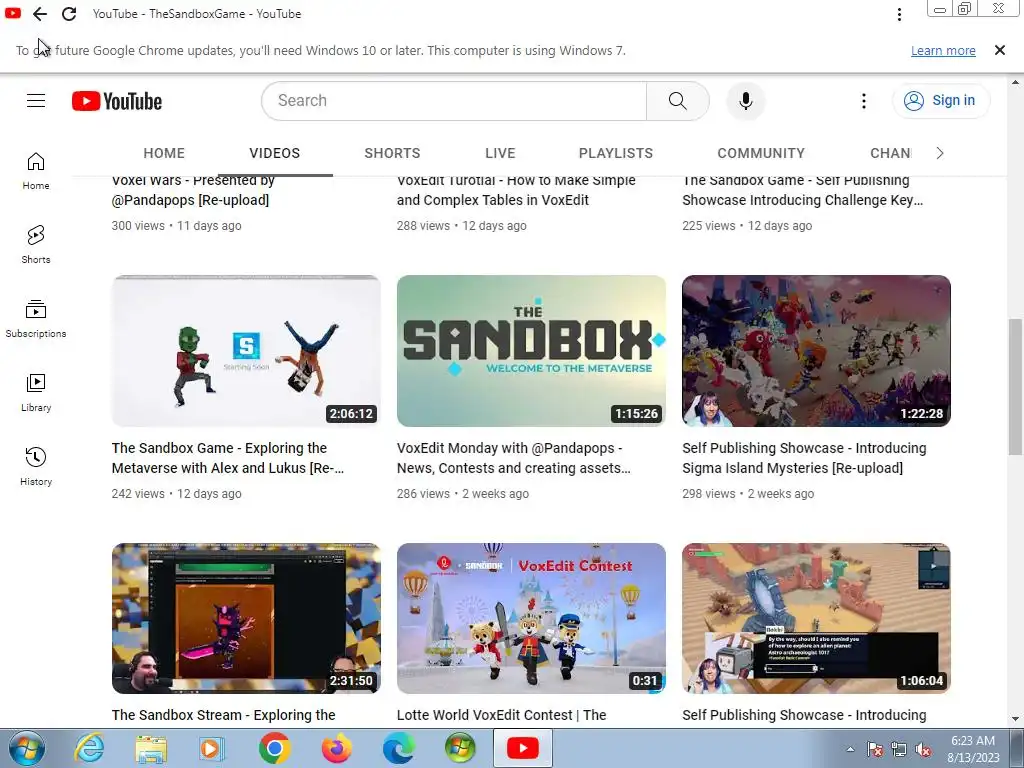The height and width of the screenshot is (768, 1024).
Task: Click title 'The Sandbox Game - Exploring the Metaverse'
Action: point(227,458)
